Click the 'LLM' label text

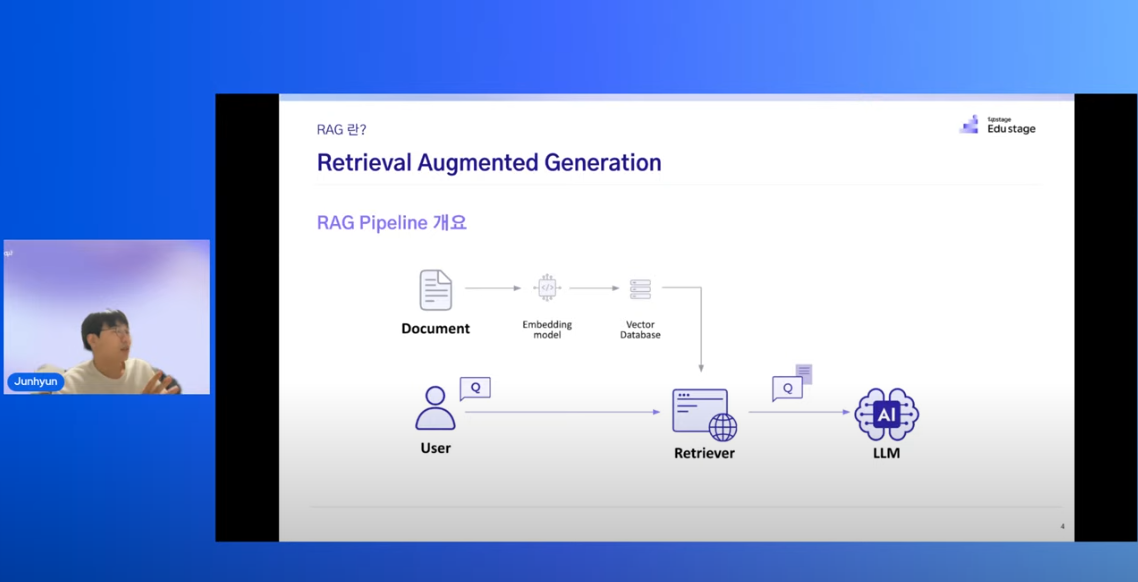(x=886, y=454)
